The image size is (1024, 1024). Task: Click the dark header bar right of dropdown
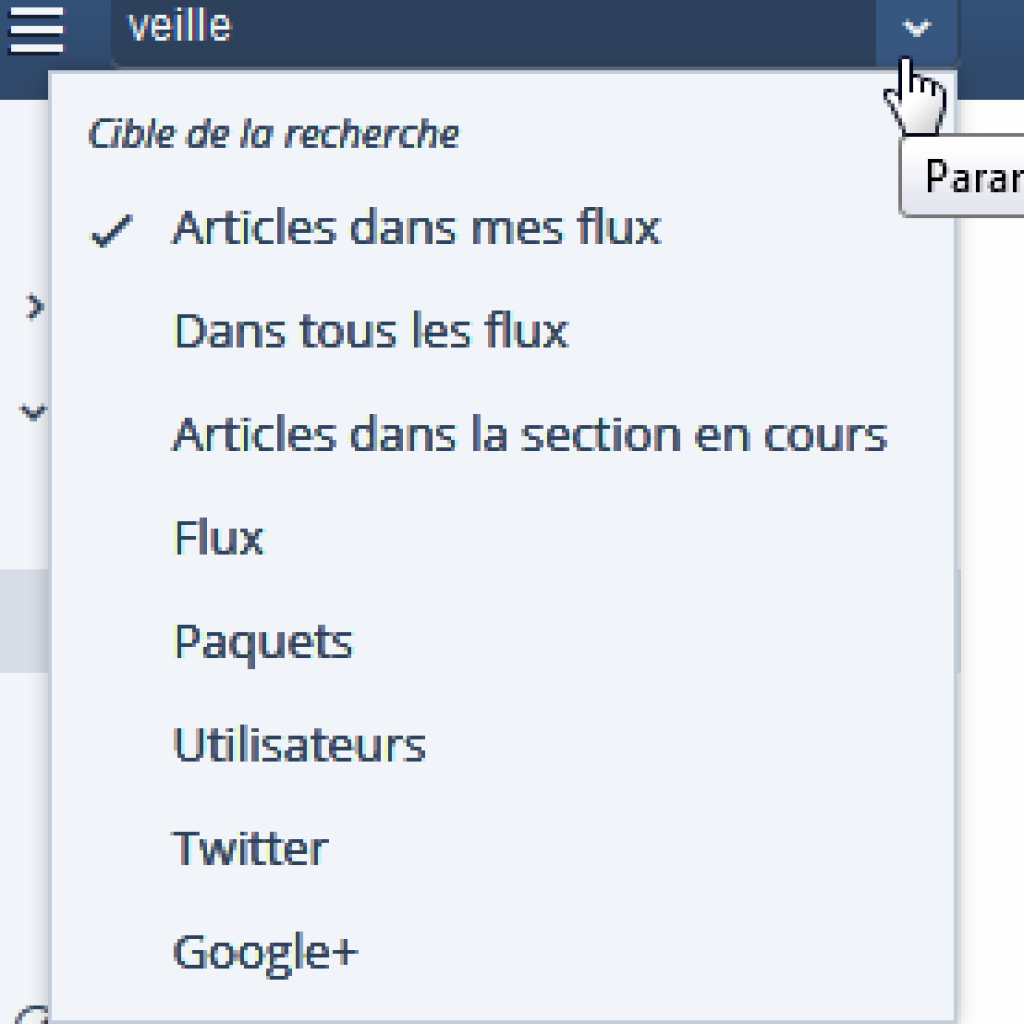991,50
